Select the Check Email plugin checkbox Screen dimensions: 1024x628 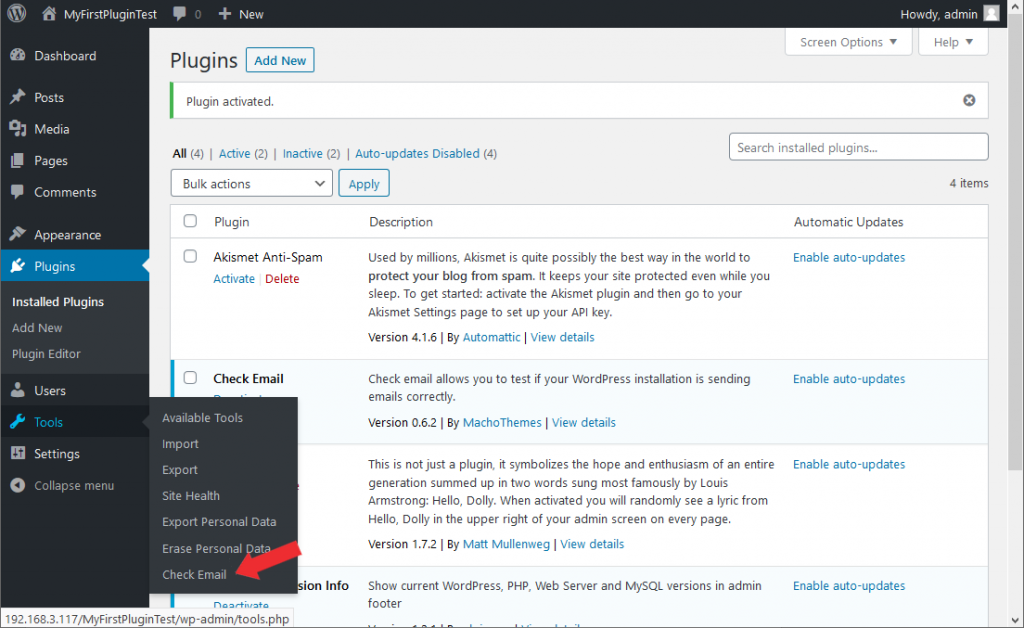190,378
